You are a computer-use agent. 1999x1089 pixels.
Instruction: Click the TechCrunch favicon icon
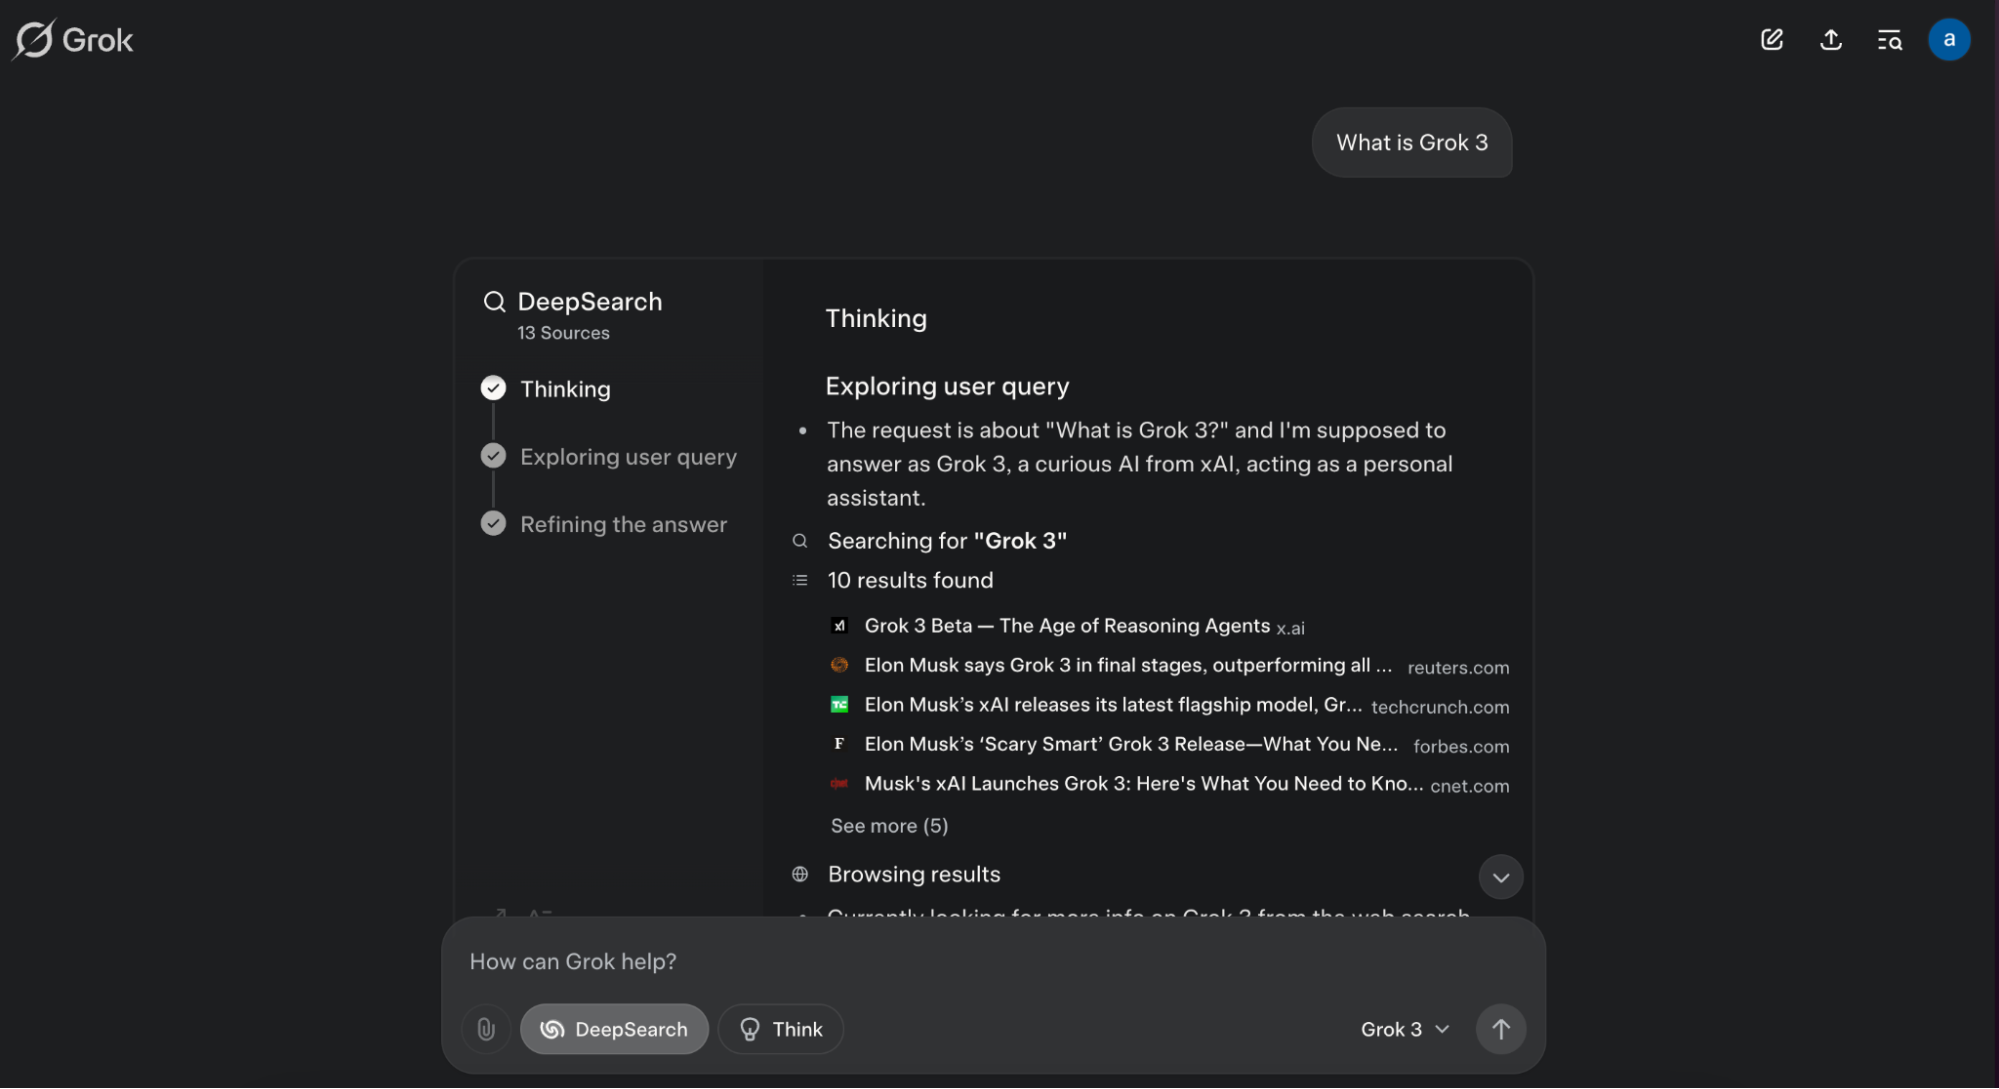(839, 705)
